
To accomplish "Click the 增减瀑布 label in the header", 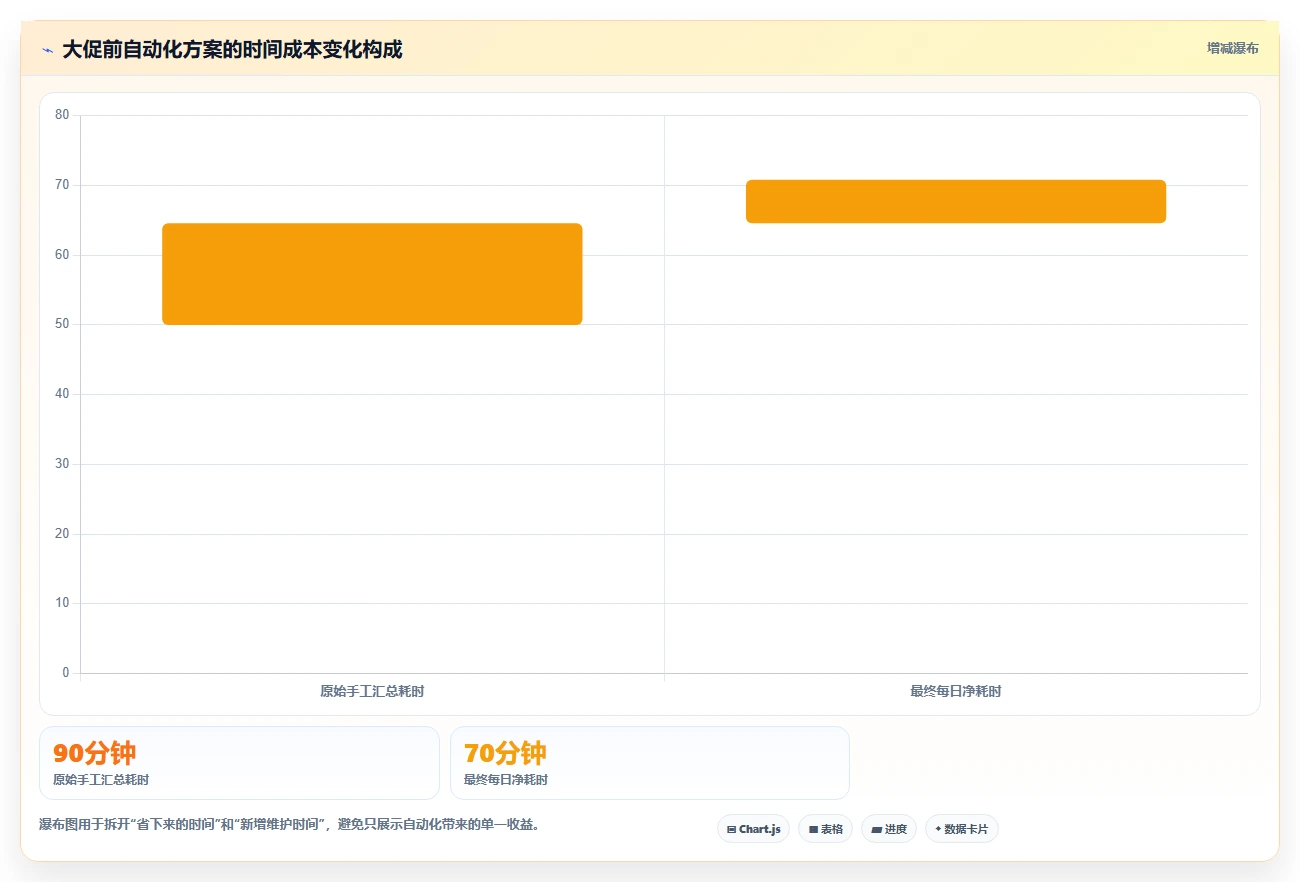I will click(x=1232, y=48).
